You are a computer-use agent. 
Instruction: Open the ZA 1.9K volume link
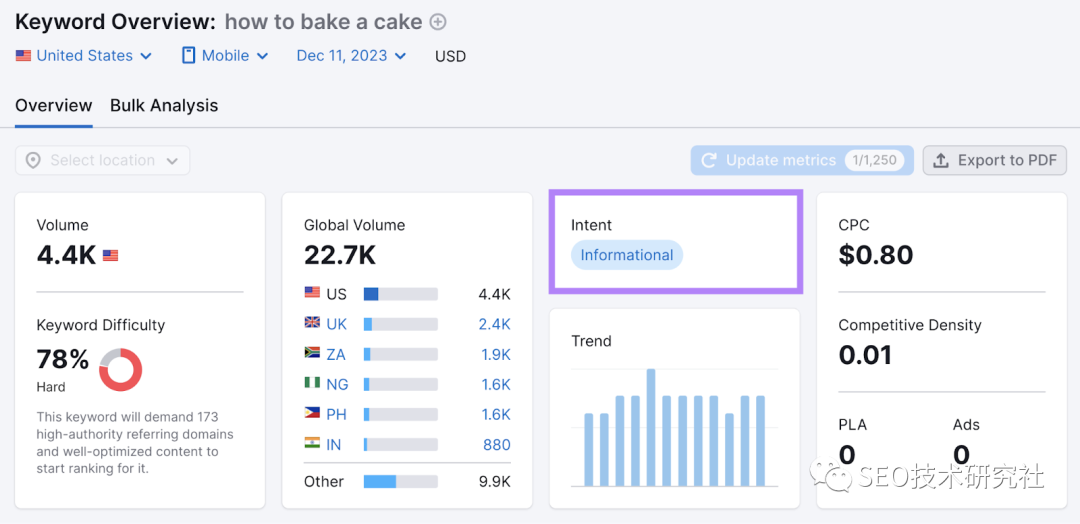(x=494, y=354)
